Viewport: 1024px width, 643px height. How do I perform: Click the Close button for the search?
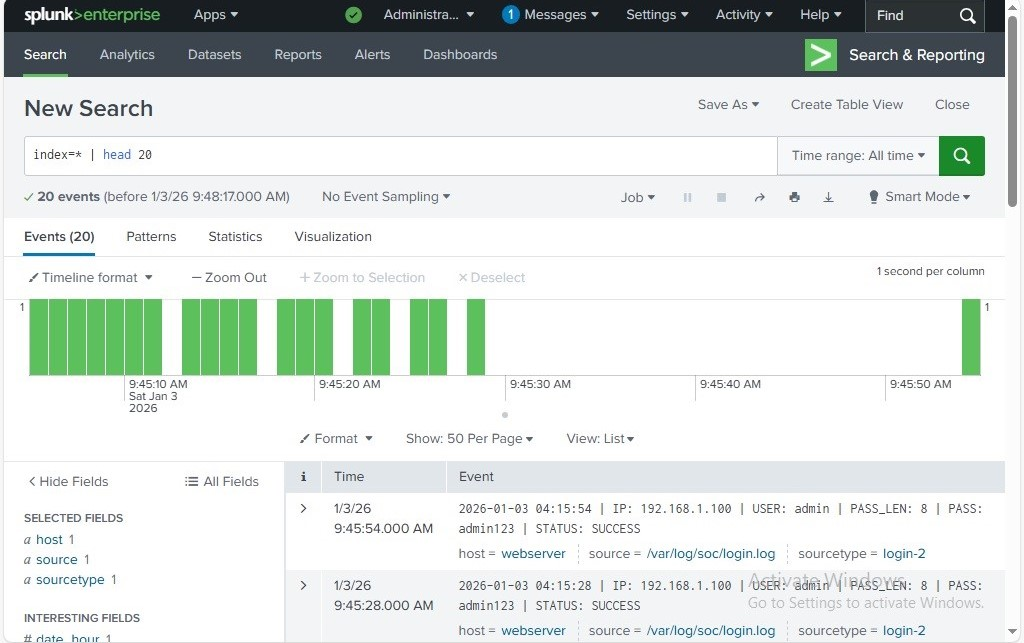click(x=952, y=104)
